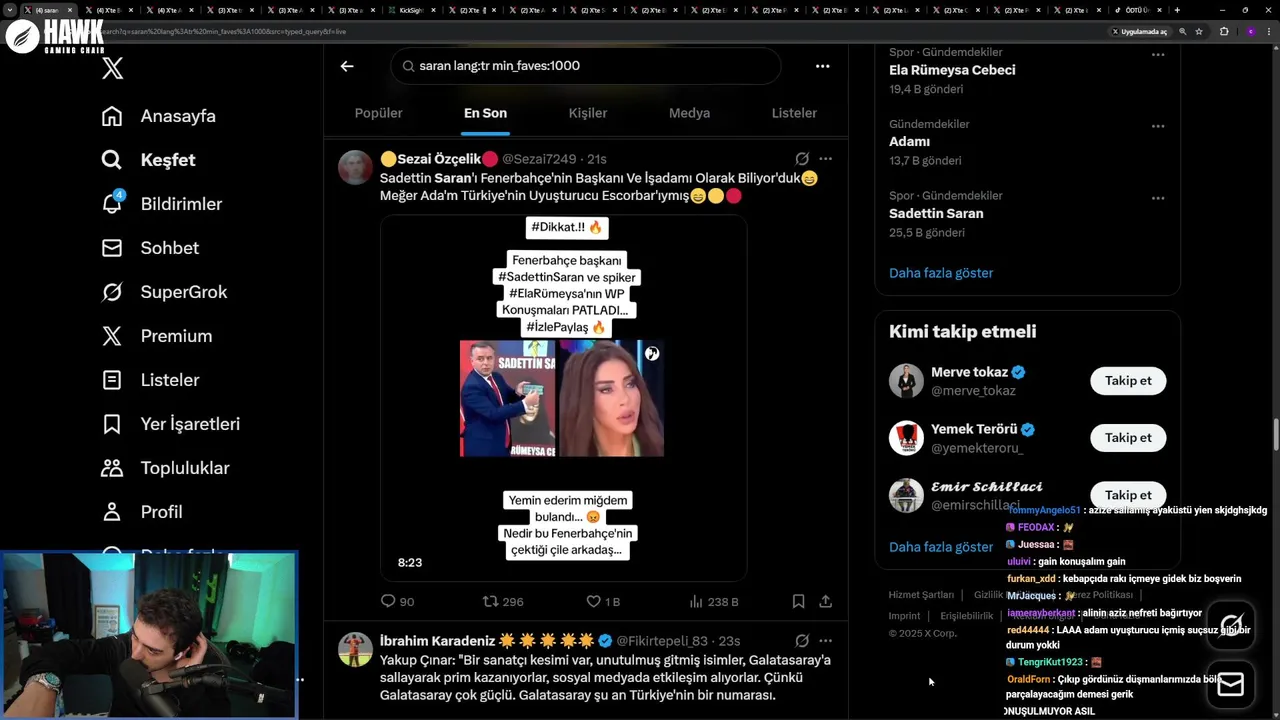
Task: Open more options for Adamı trend
Action: [x=1158, y=127]
